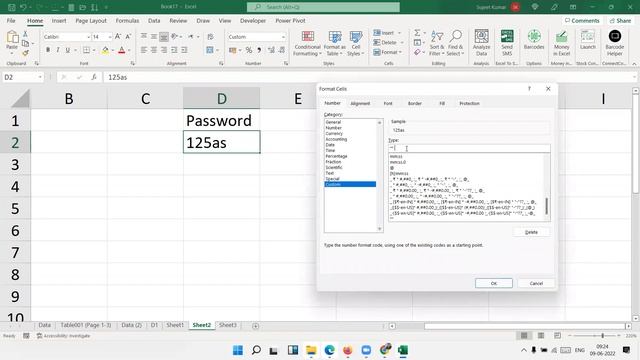640x360 pixels.
Task: Select the Sheet1 tab
Action: coord(175,325)
